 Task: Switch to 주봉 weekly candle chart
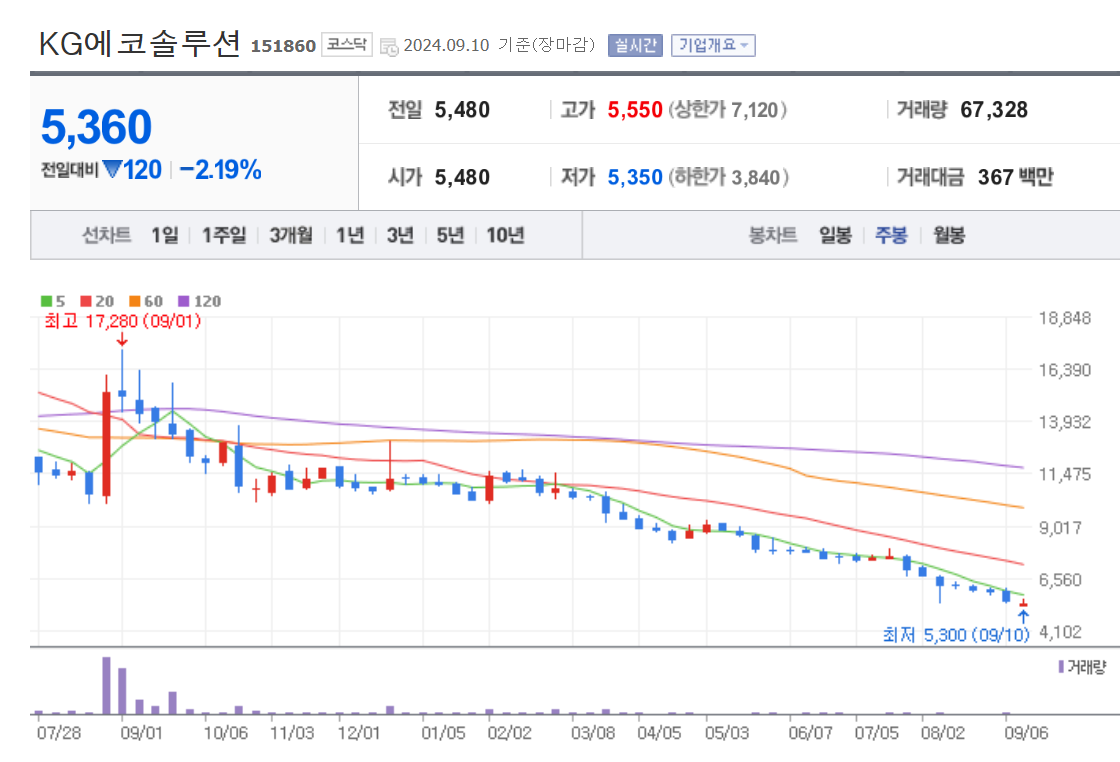click(891, 235)
